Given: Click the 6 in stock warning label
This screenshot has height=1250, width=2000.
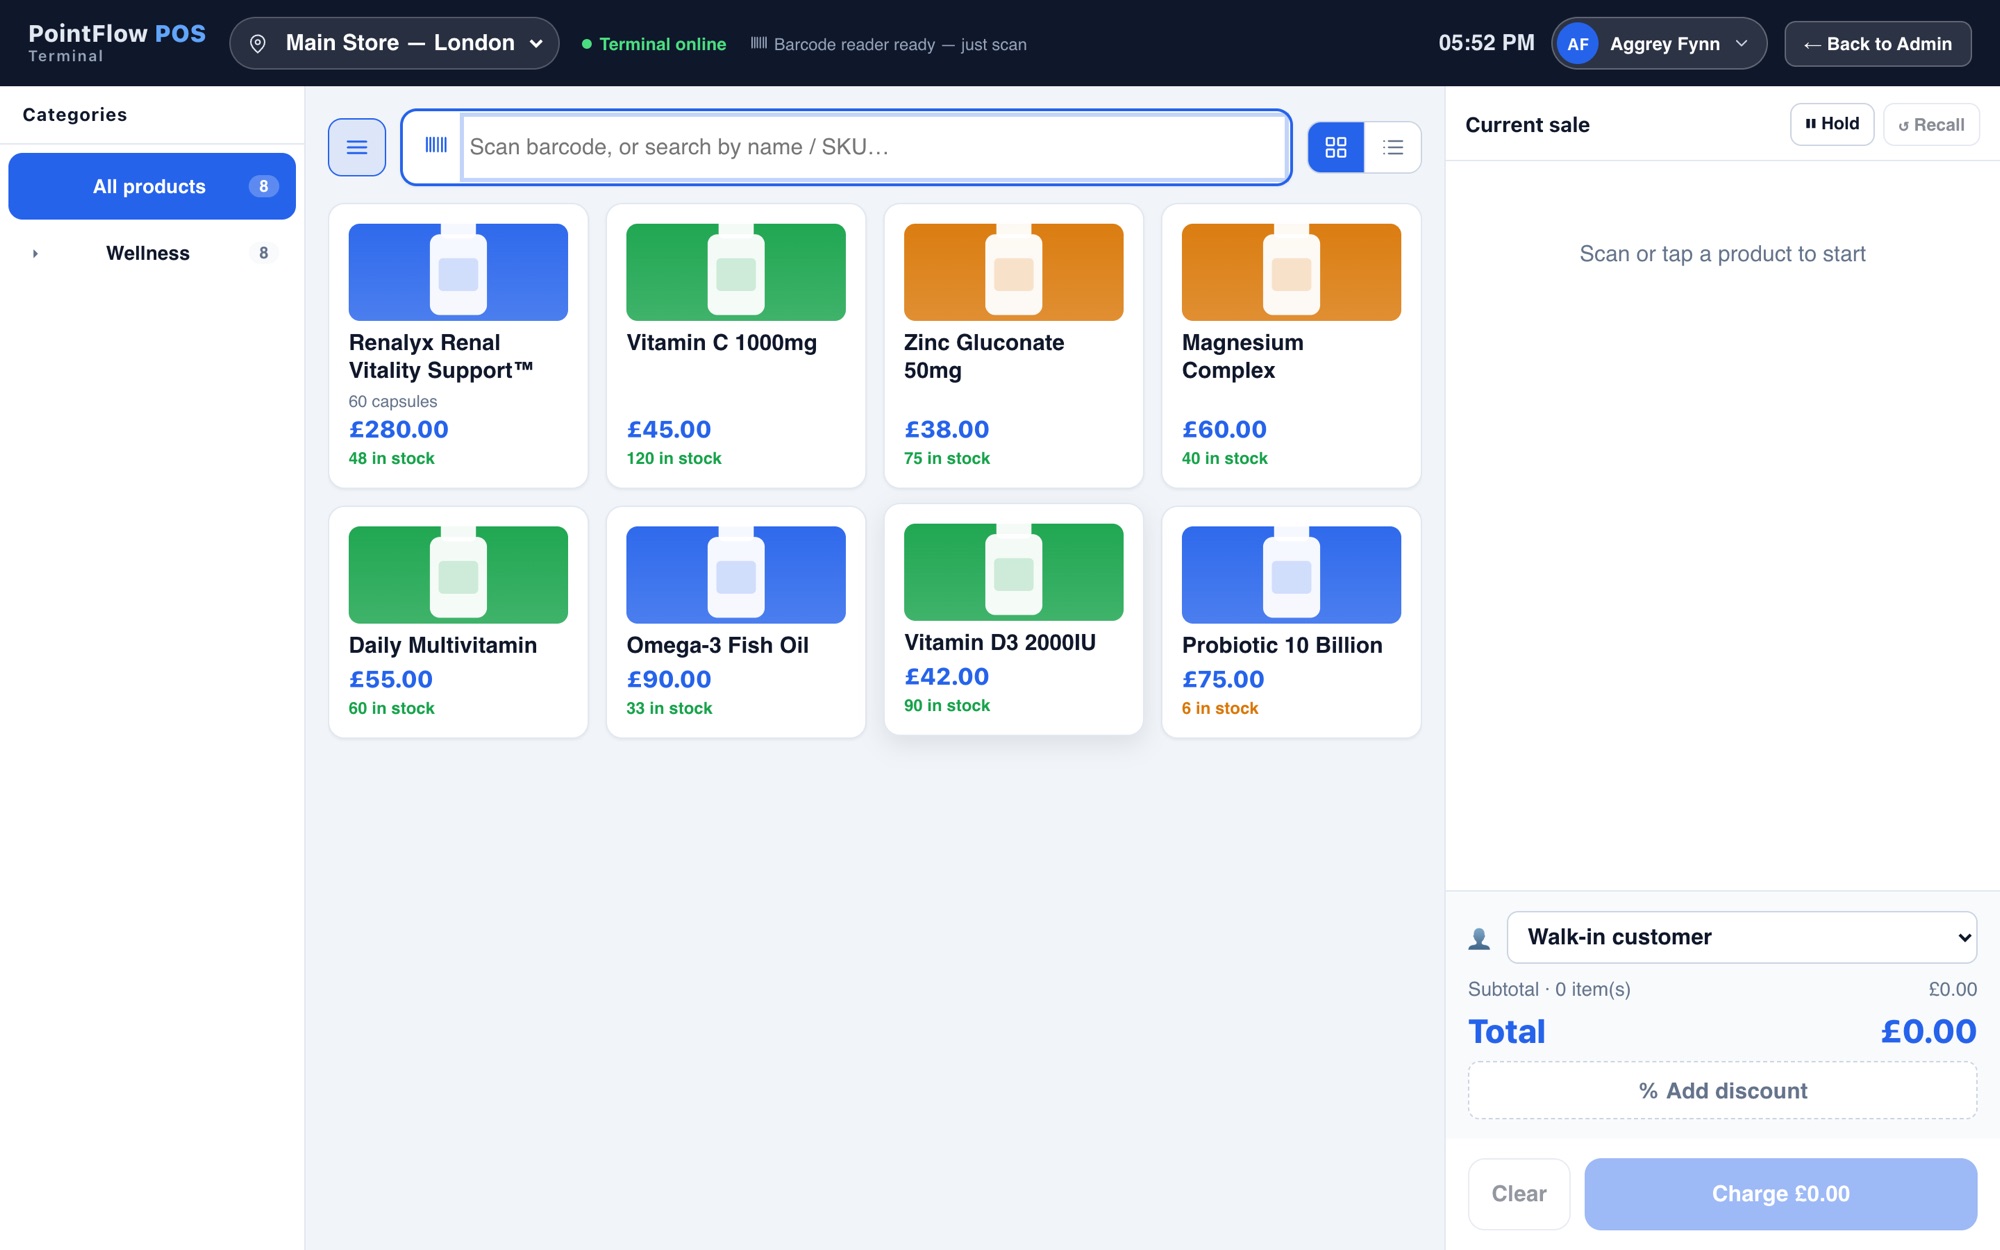Looking at the screenshot, I should point(1220,708).
